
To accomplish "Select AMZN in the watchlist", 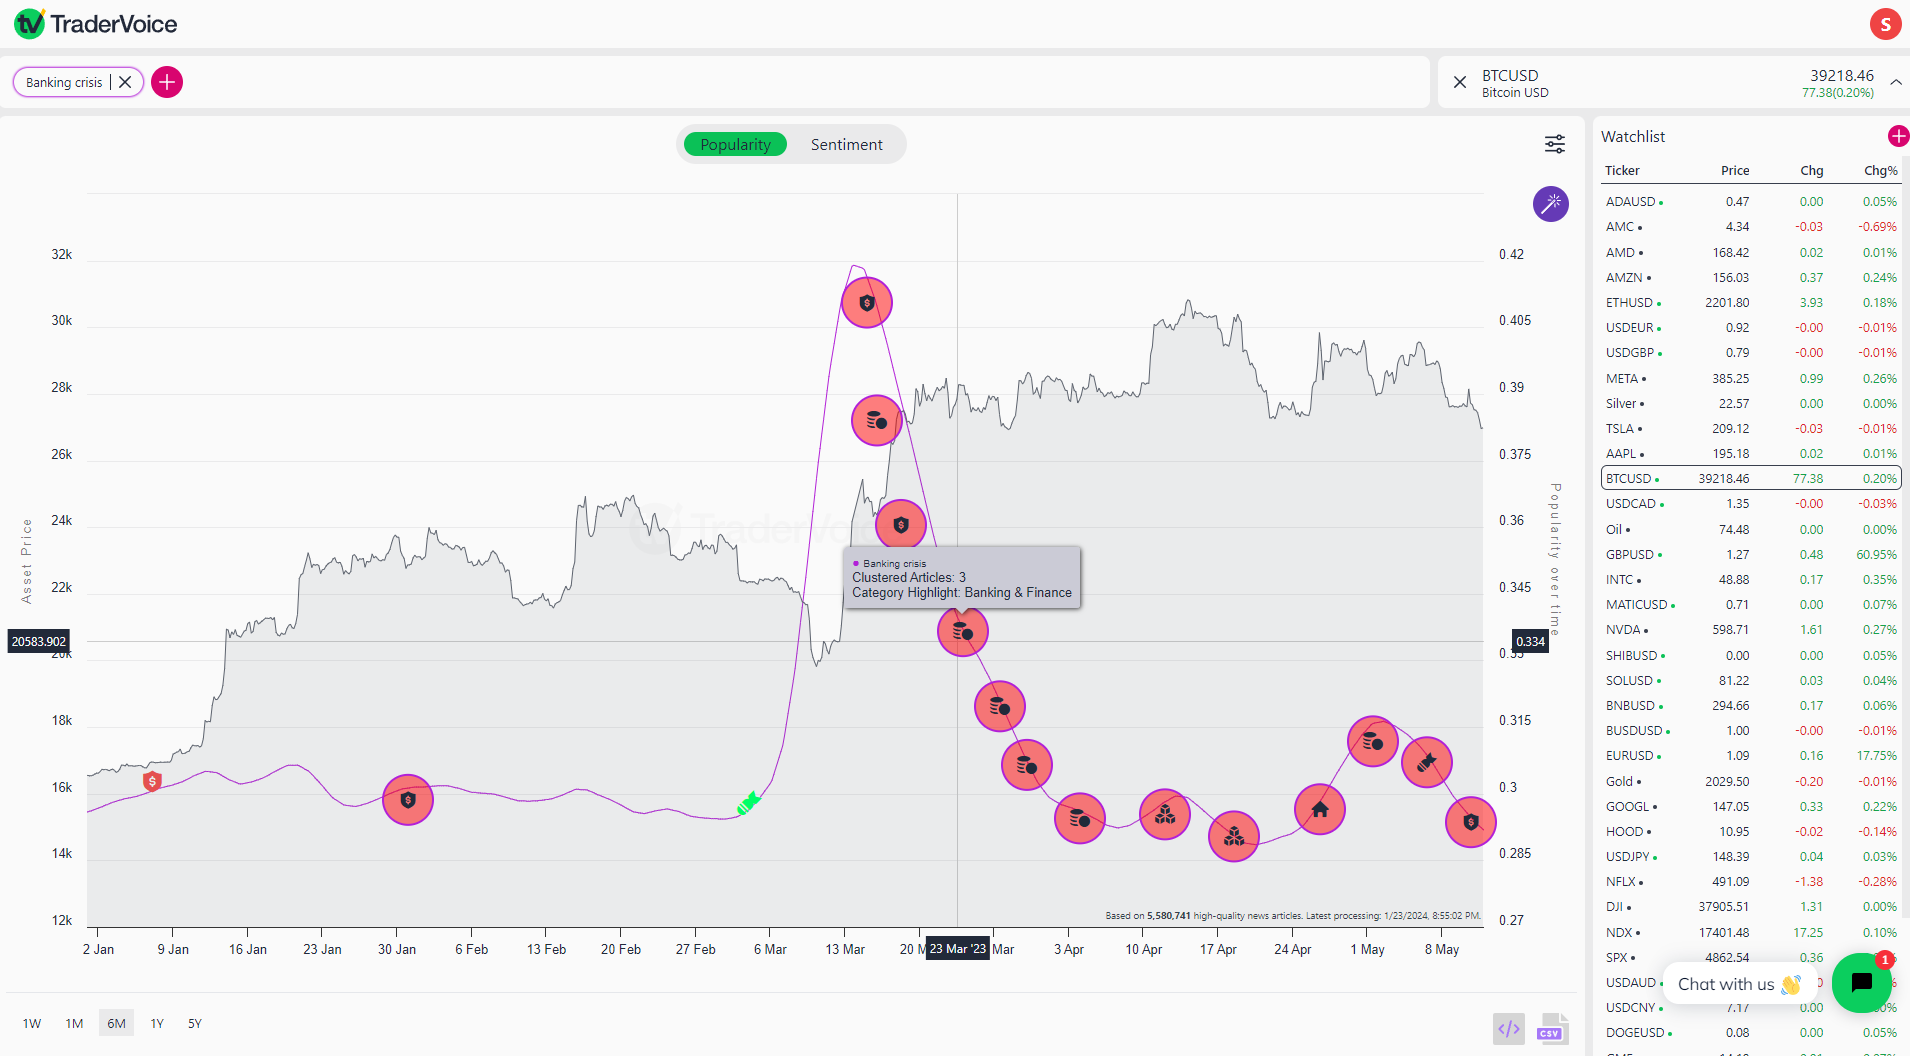I will point(1751,277).
